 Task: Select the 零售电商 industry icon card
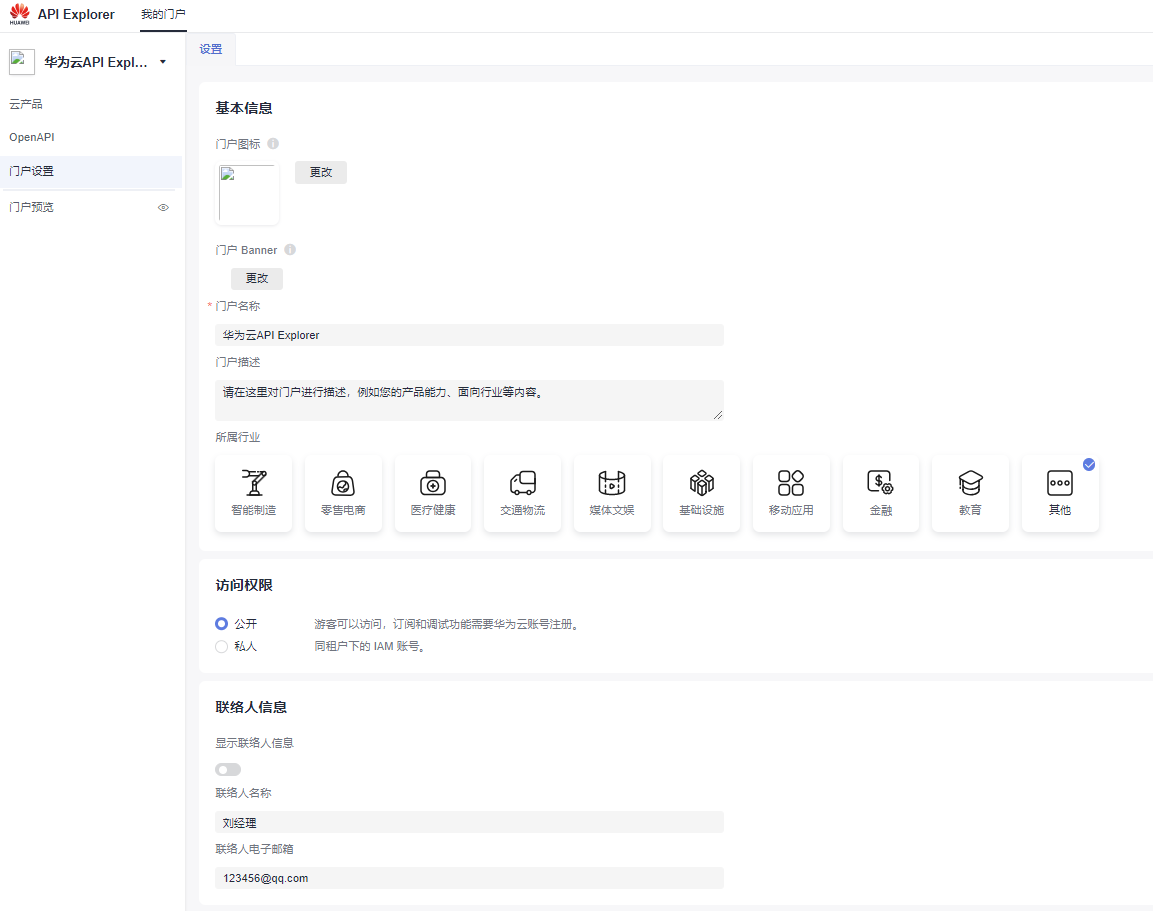[343, 493]
